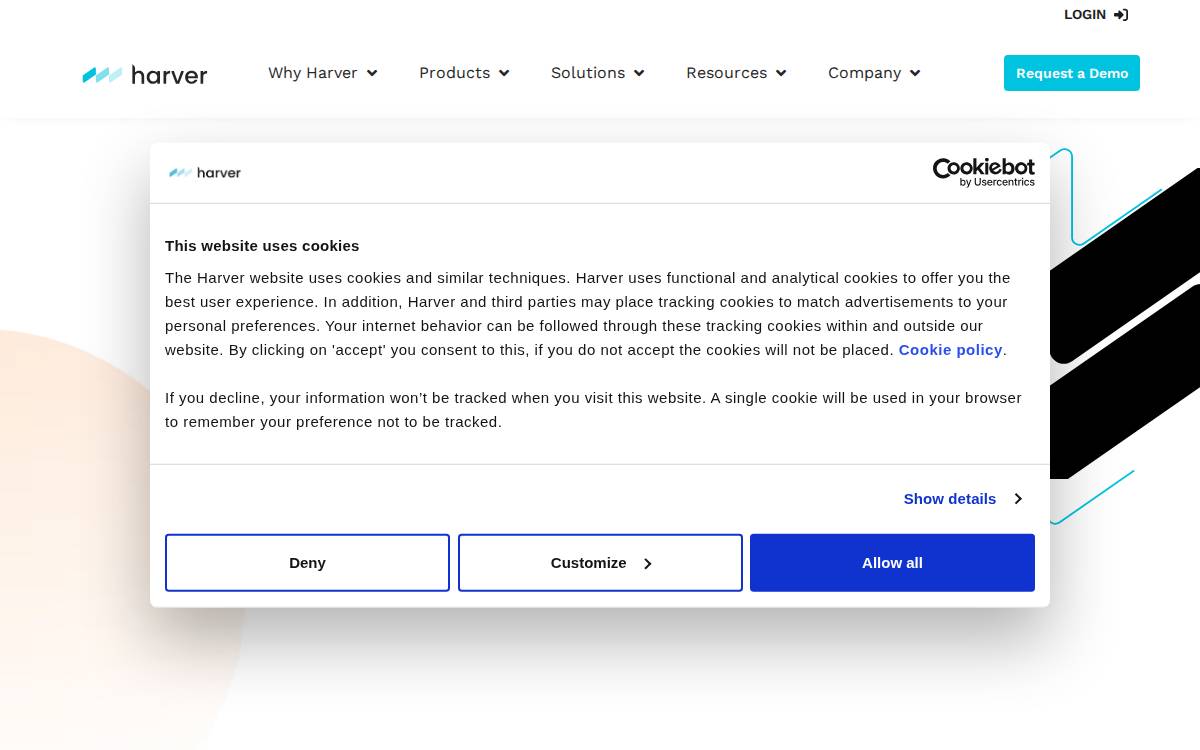This screenshot has width=1200, height=750.
Task: Expand the Show details chevron
Action: [1018, 498]
